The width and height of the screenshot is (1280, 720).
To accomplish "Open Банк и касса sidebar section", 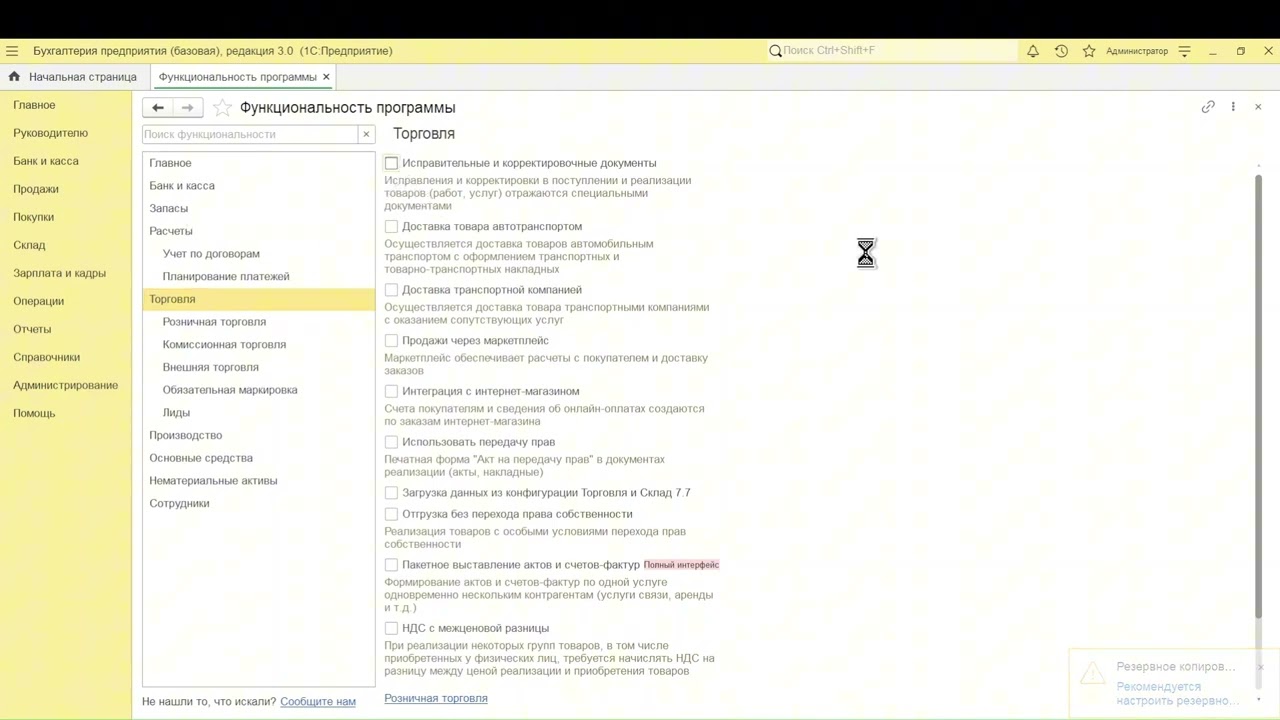I will click(46, 161).
